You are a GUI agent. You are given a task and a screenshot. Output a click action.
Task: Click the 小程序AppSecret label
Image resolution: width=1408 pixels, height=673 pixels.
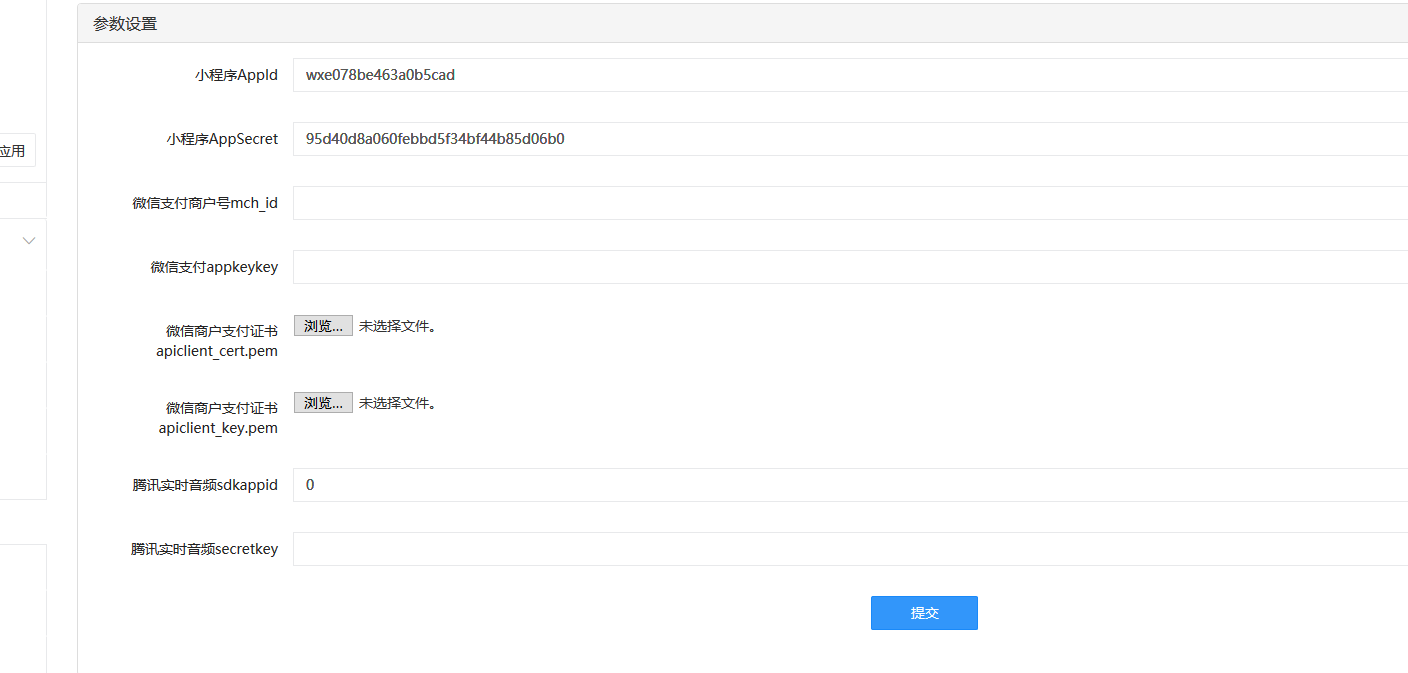coord(222,139)
